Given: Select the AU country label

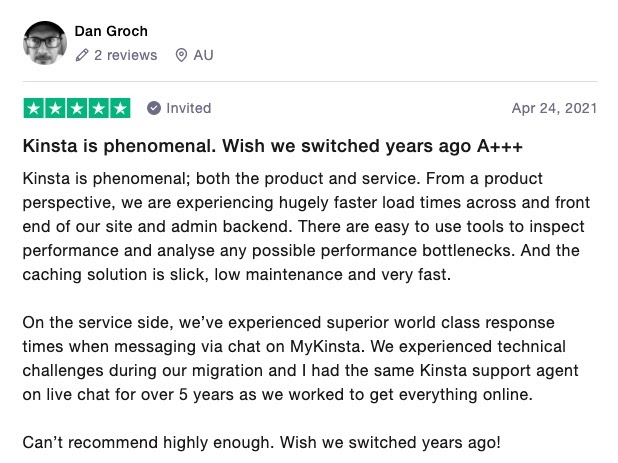Looking at the screenshot, I should [203, 56].
